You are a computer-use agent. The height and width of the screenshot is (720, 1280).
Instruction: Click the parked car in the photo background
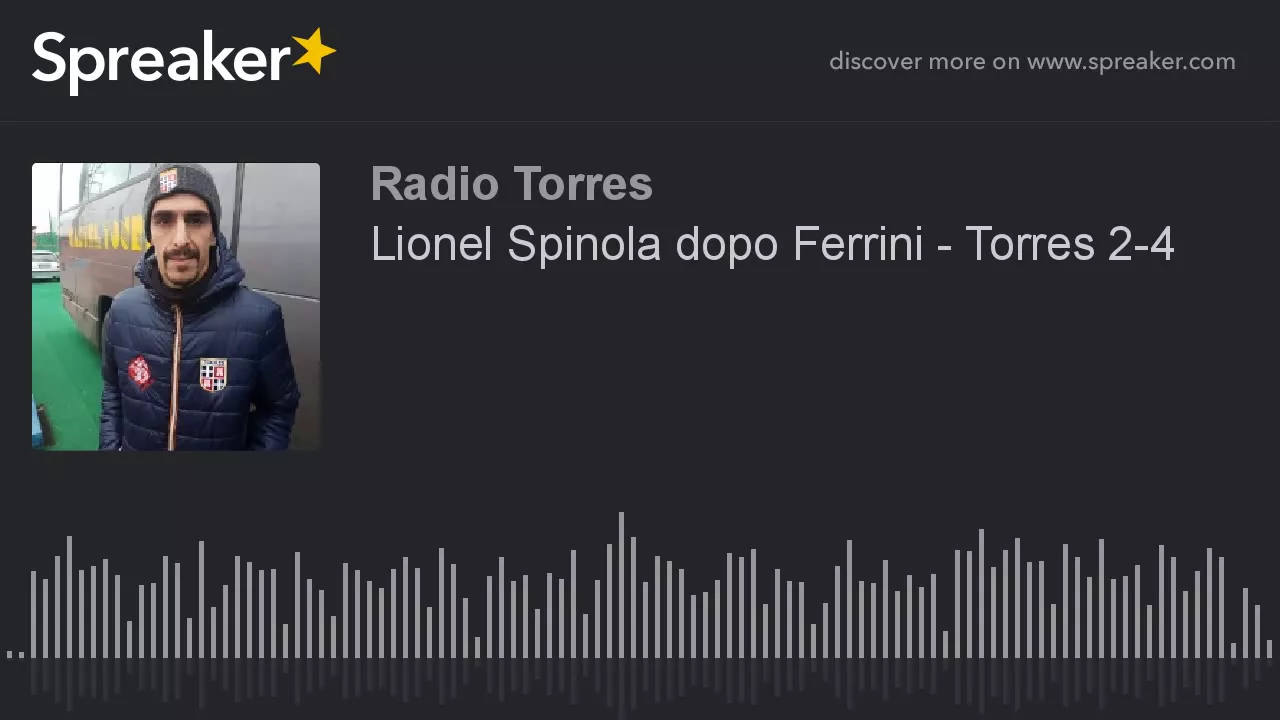45,265
